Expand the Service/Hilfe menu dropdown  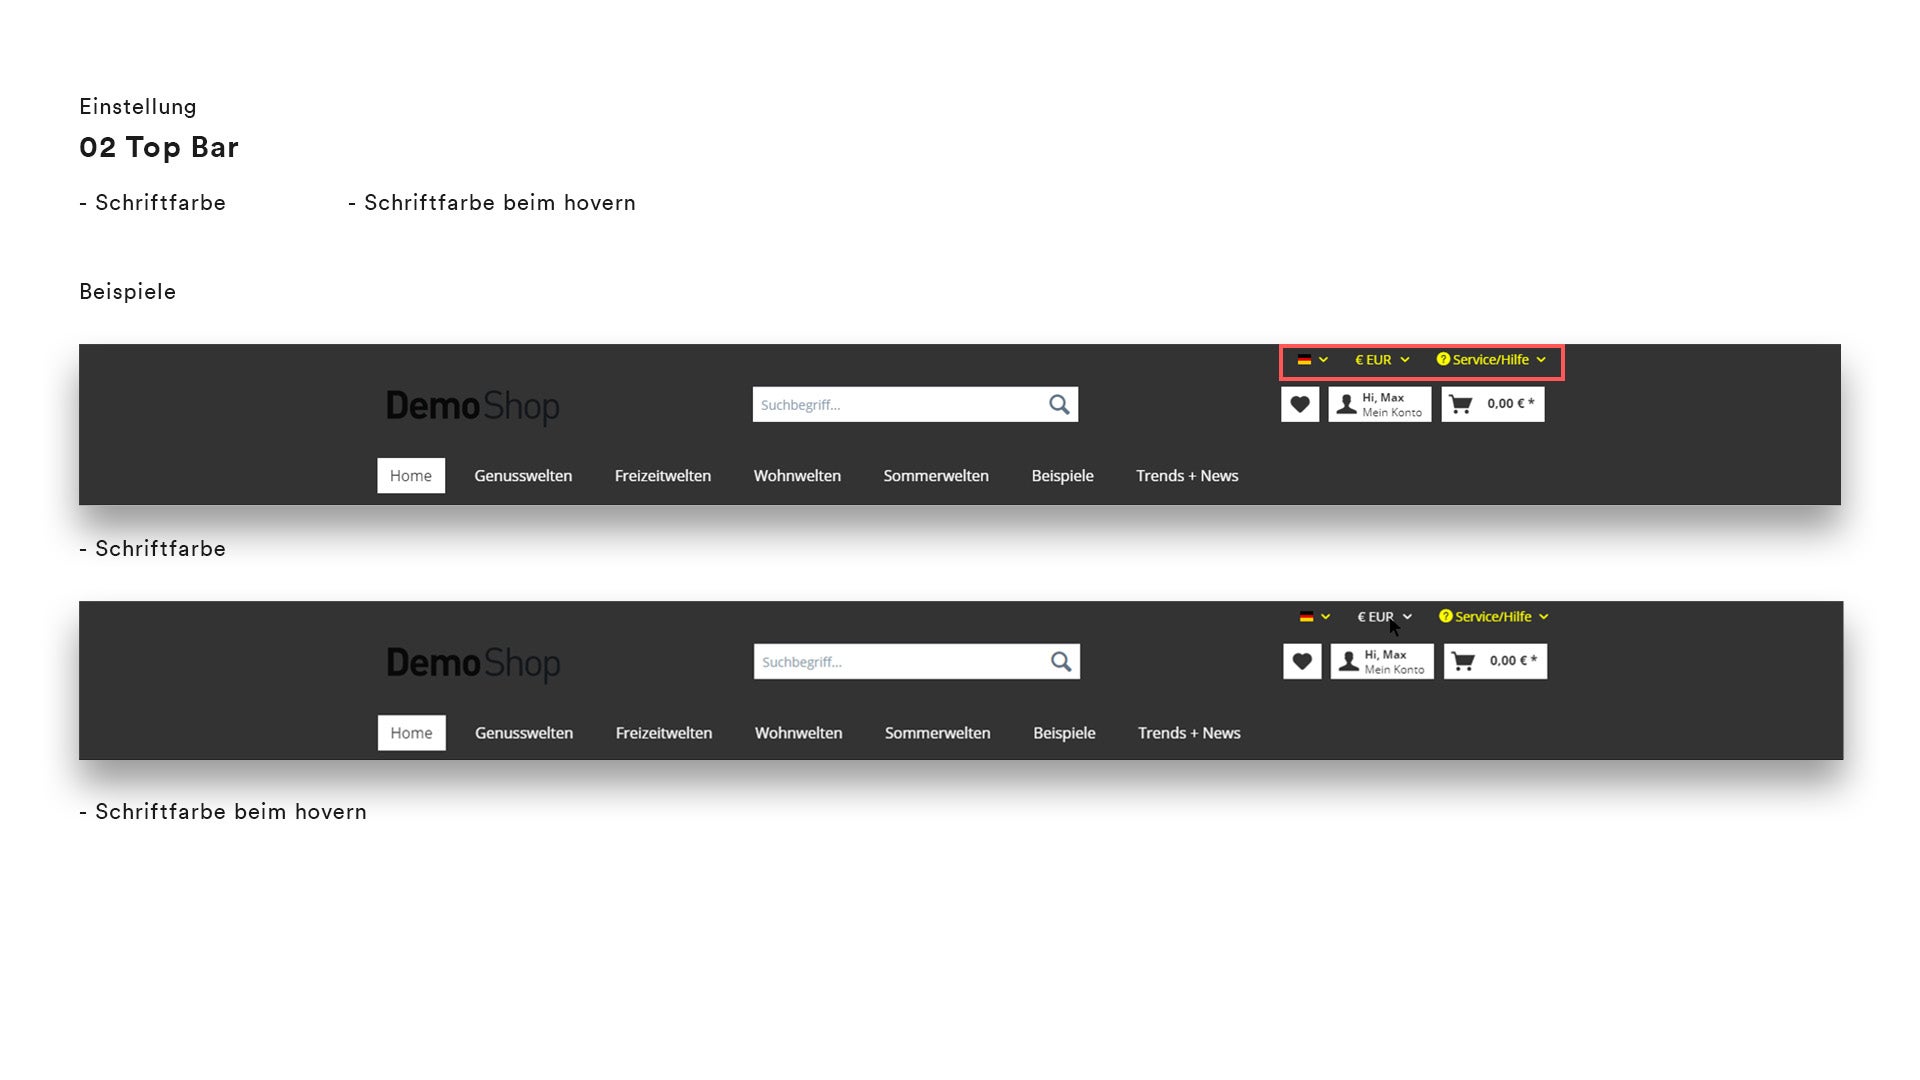click(x=1491, y=359)
